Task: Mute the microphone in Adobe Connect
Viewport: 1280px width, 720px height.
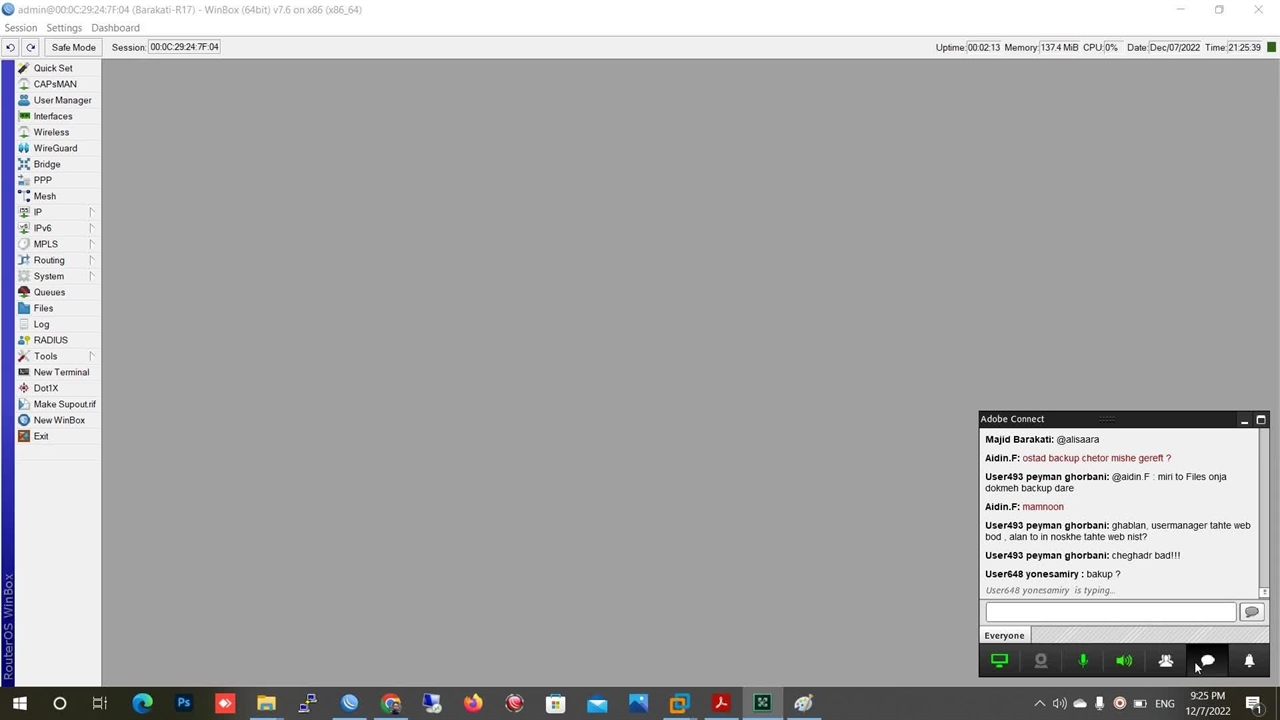Action: coord(1083,661)
